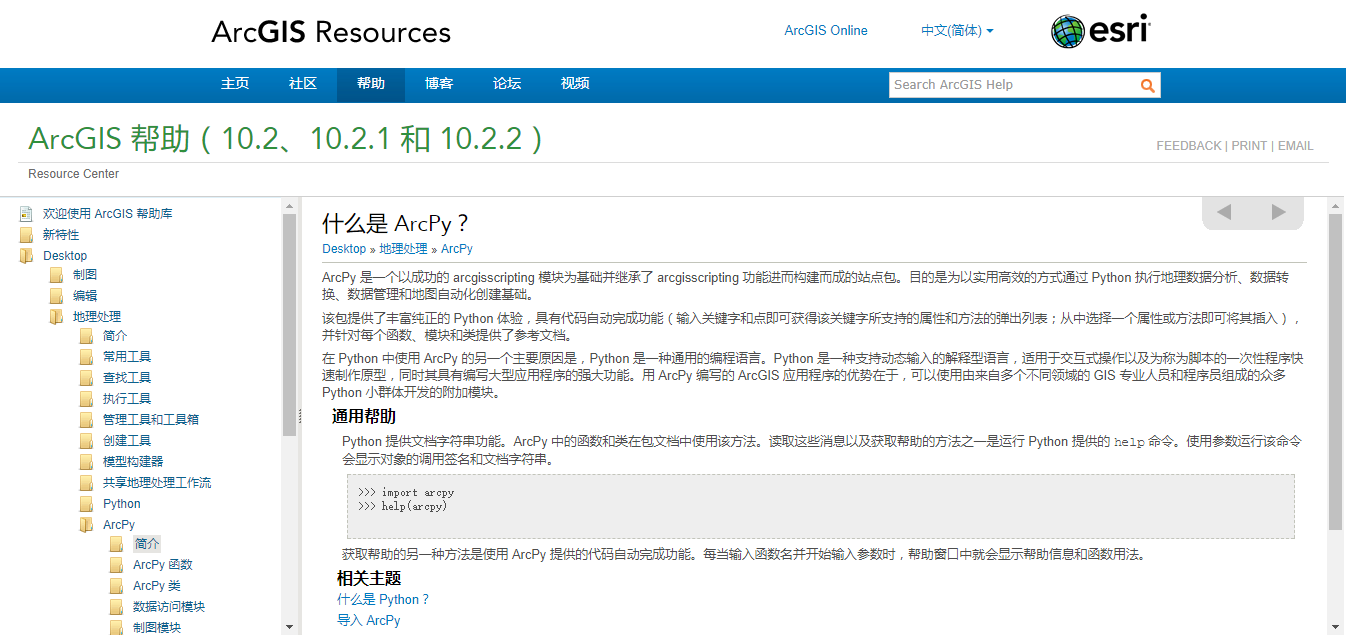The height and width of the screenshot is (635, 1346).
Task: Click the EMAIL link
Action: [x=1296, y=146]
